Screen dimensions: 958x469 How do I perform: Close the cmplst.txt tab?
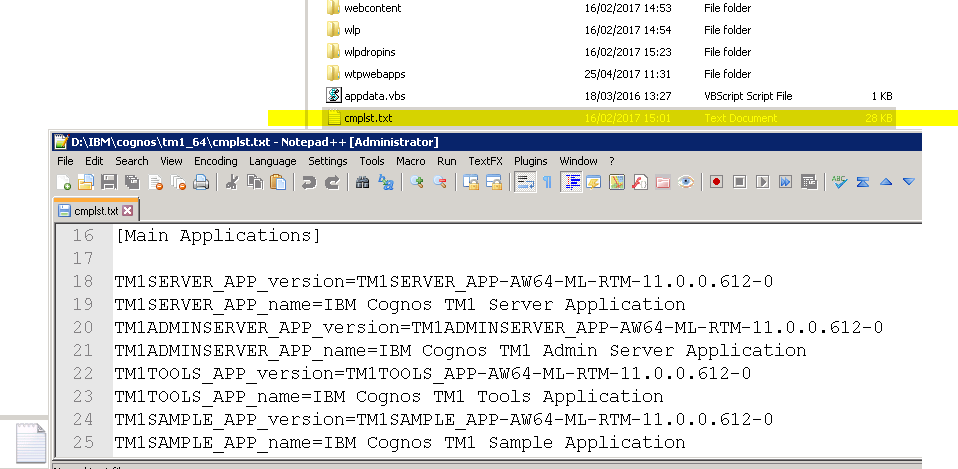tap(128, 211)
